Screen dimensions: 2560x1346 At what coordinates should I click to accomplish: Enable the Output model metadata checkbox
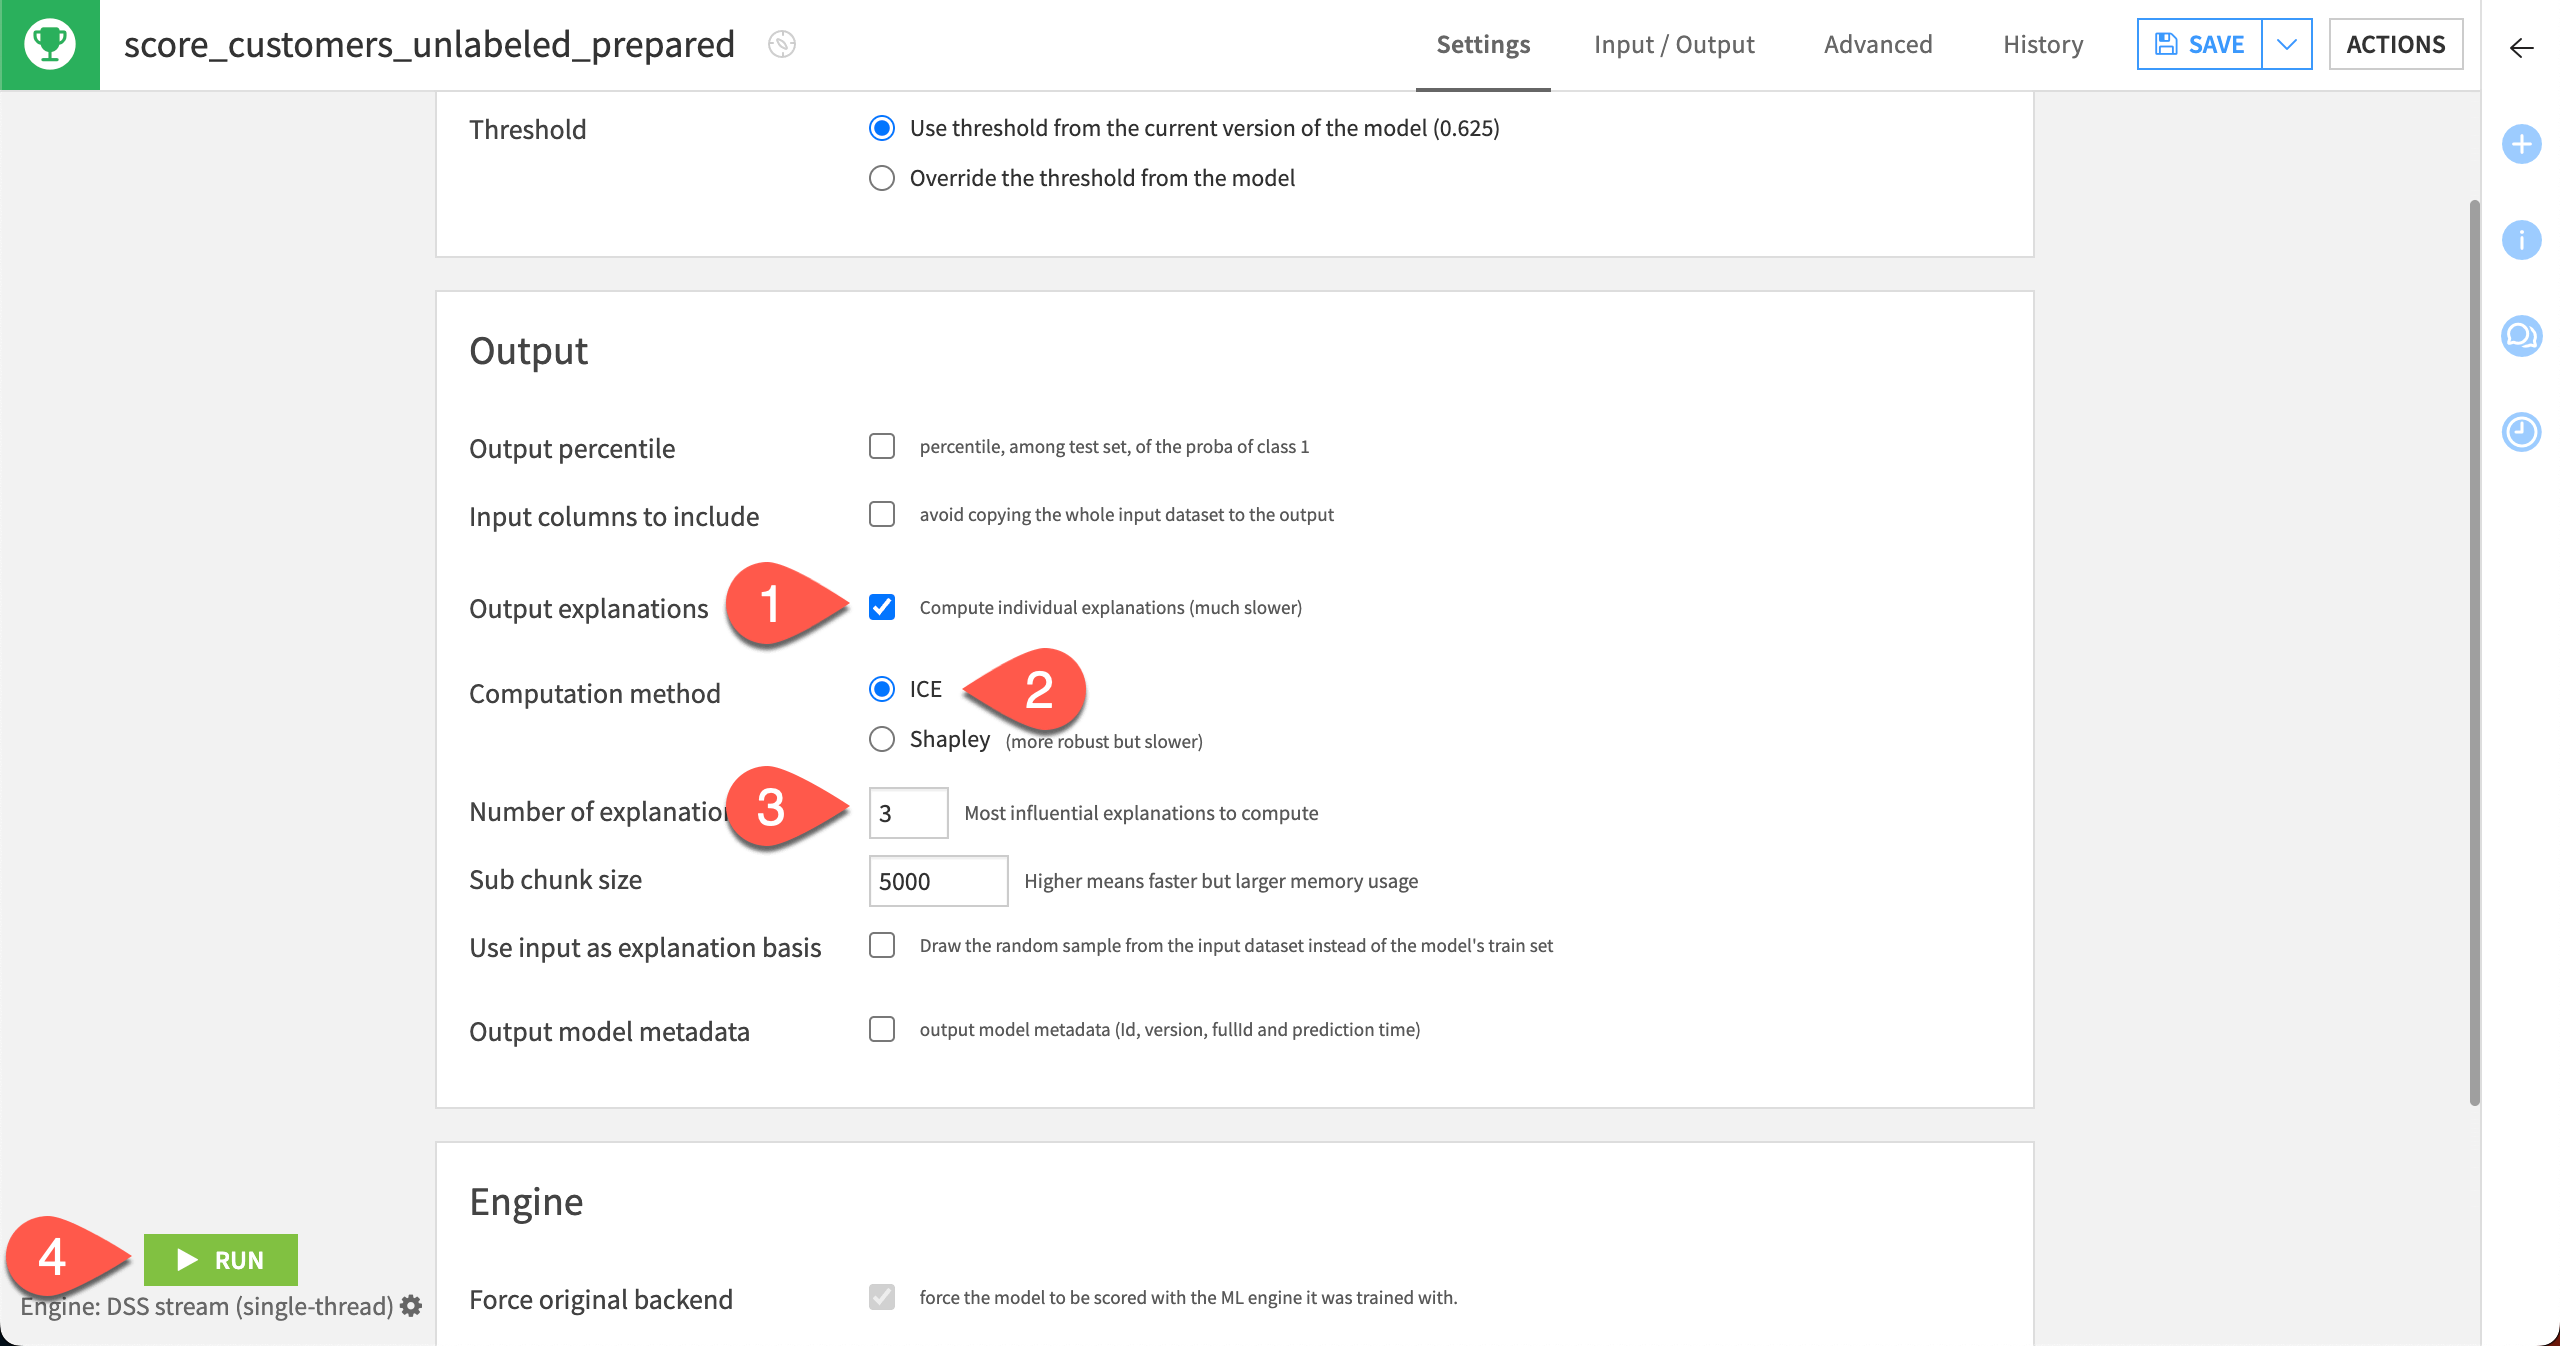coord(881,1029)
